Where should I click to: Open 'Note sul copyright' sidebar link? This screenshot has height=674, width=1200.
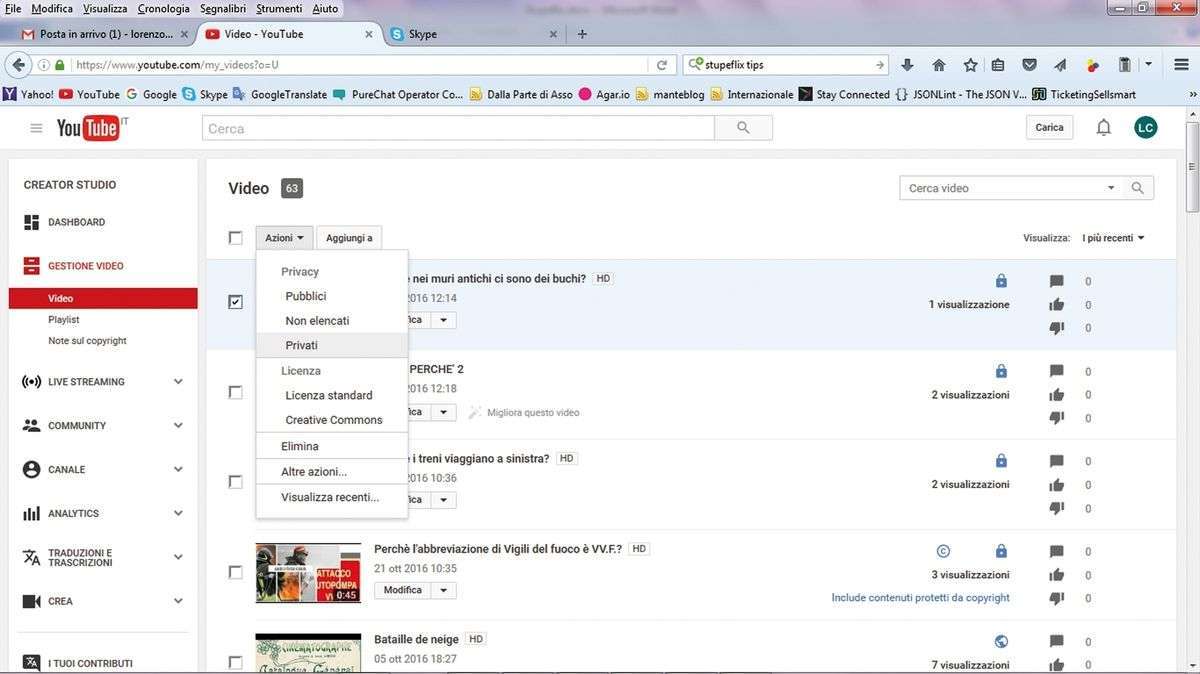(87, 341)
